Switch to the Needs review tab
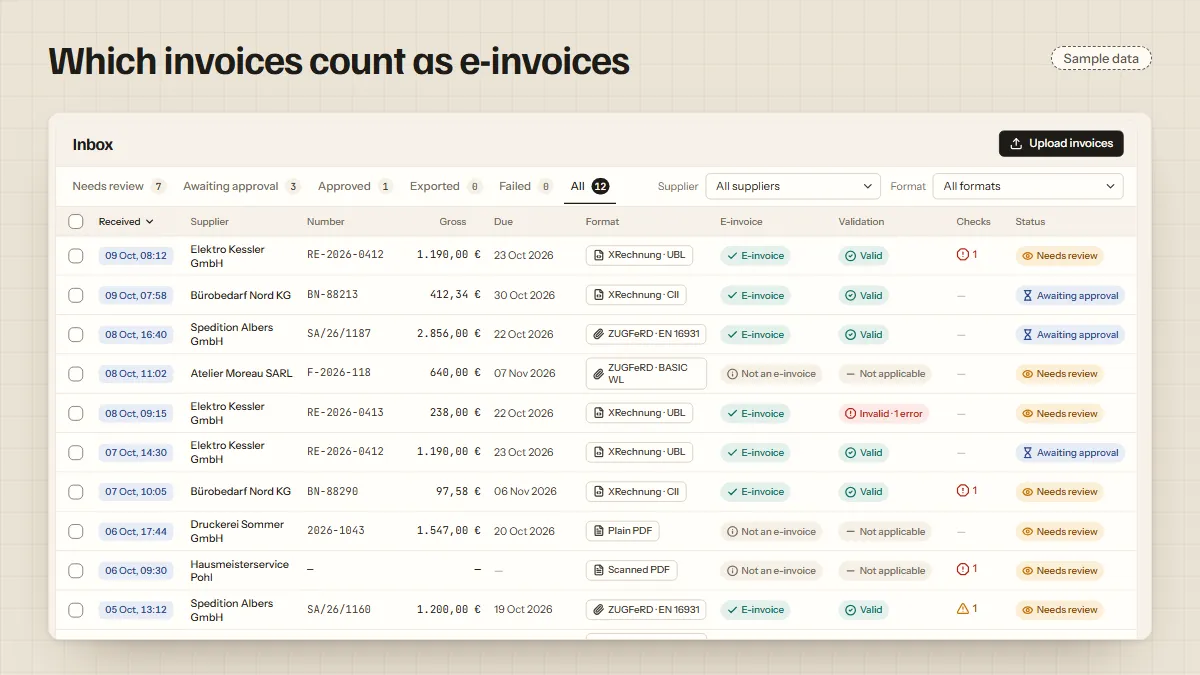1200x675 pixels. pos(119,186)
